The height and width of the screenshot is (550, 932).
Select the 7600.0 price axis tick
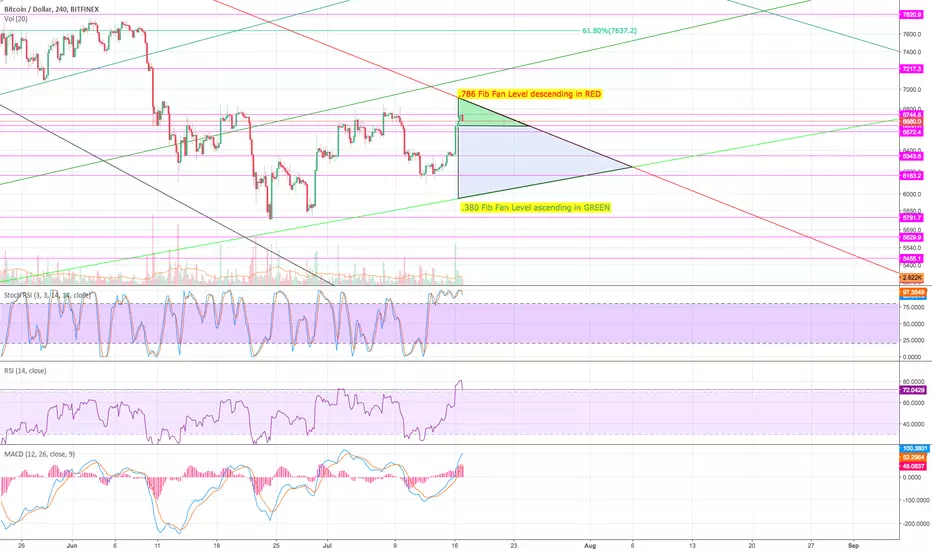911,34
